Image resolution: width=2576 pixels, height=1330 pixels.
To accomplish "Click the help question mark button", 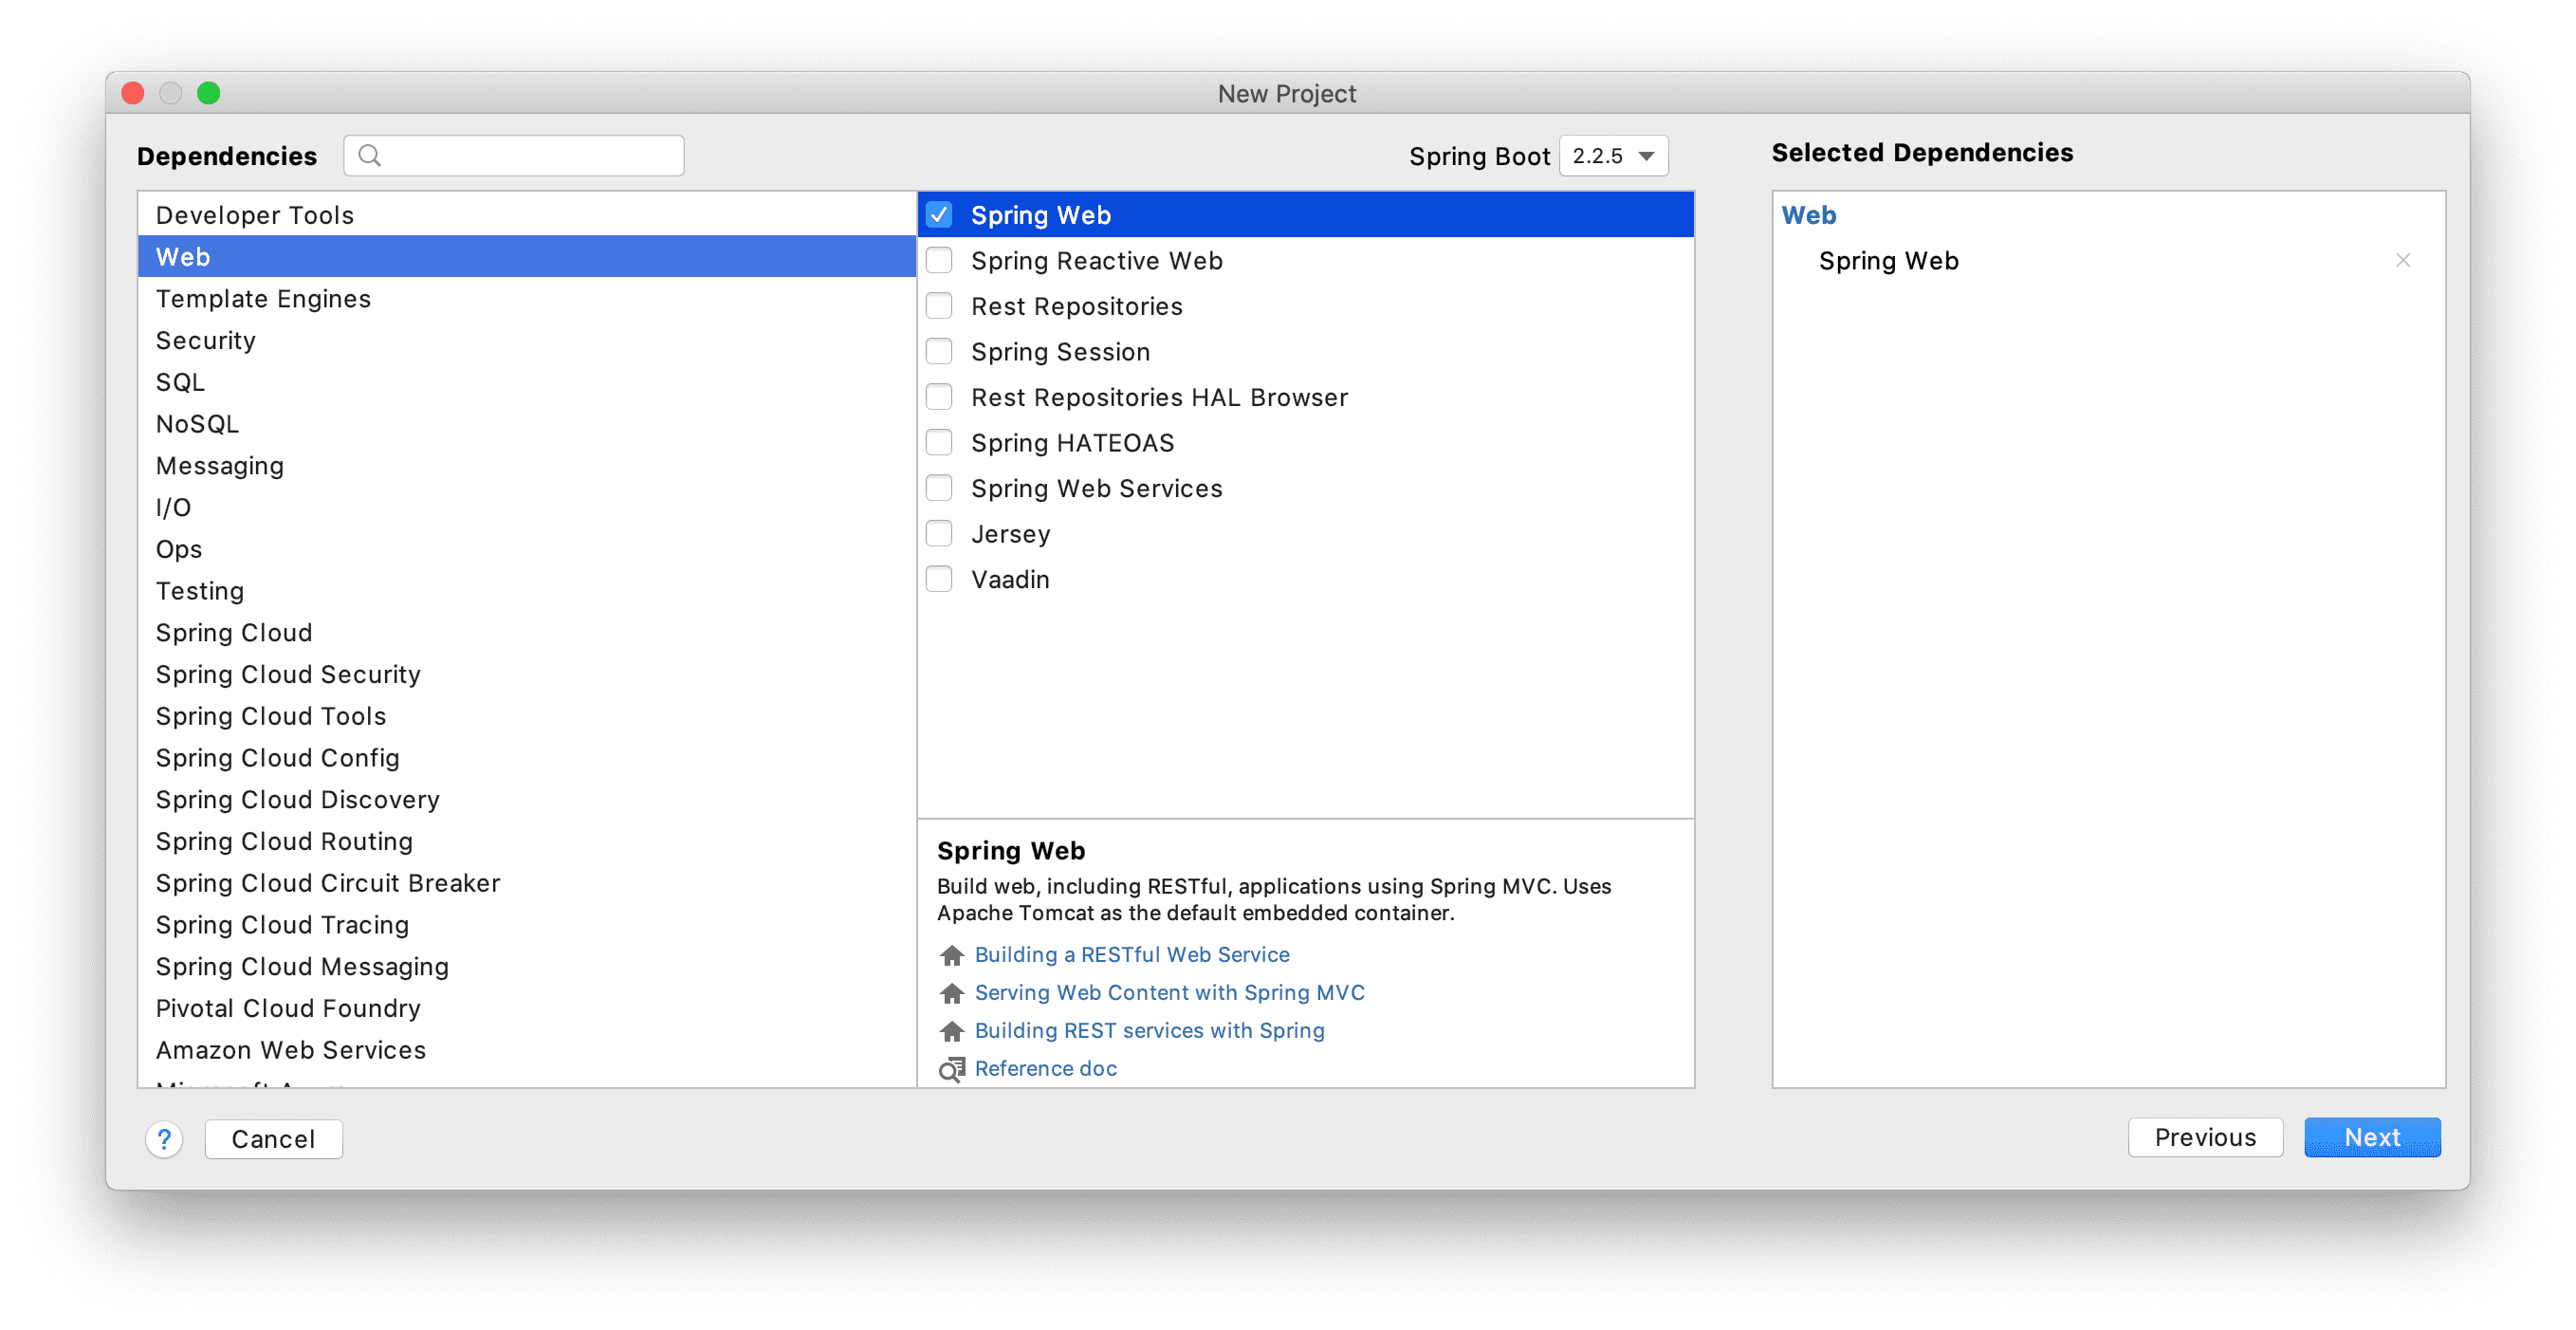I will [x=164, y=1139].
